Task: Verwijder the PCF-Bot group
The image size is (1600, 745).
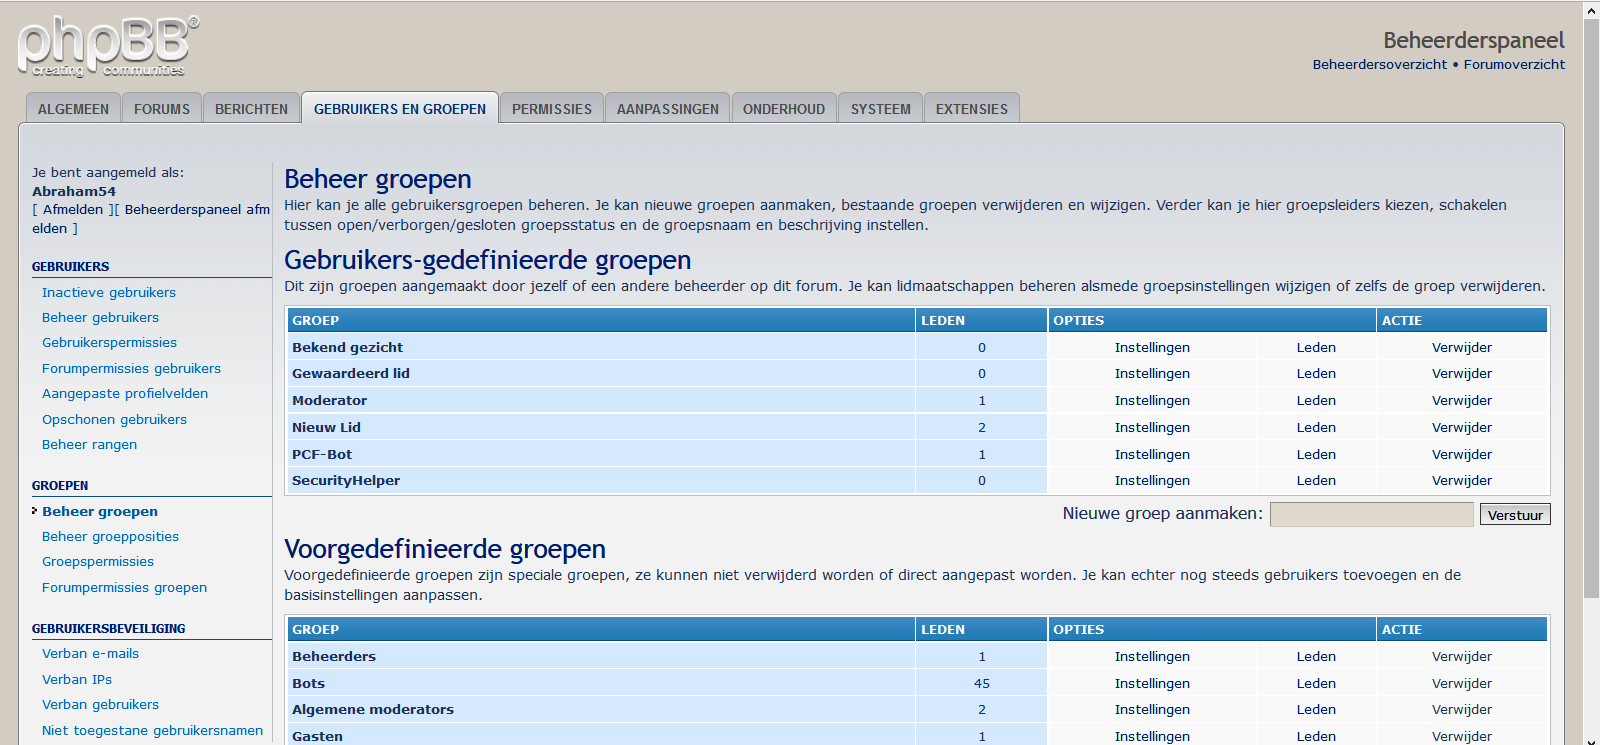Action: [x=1461, y=454]
